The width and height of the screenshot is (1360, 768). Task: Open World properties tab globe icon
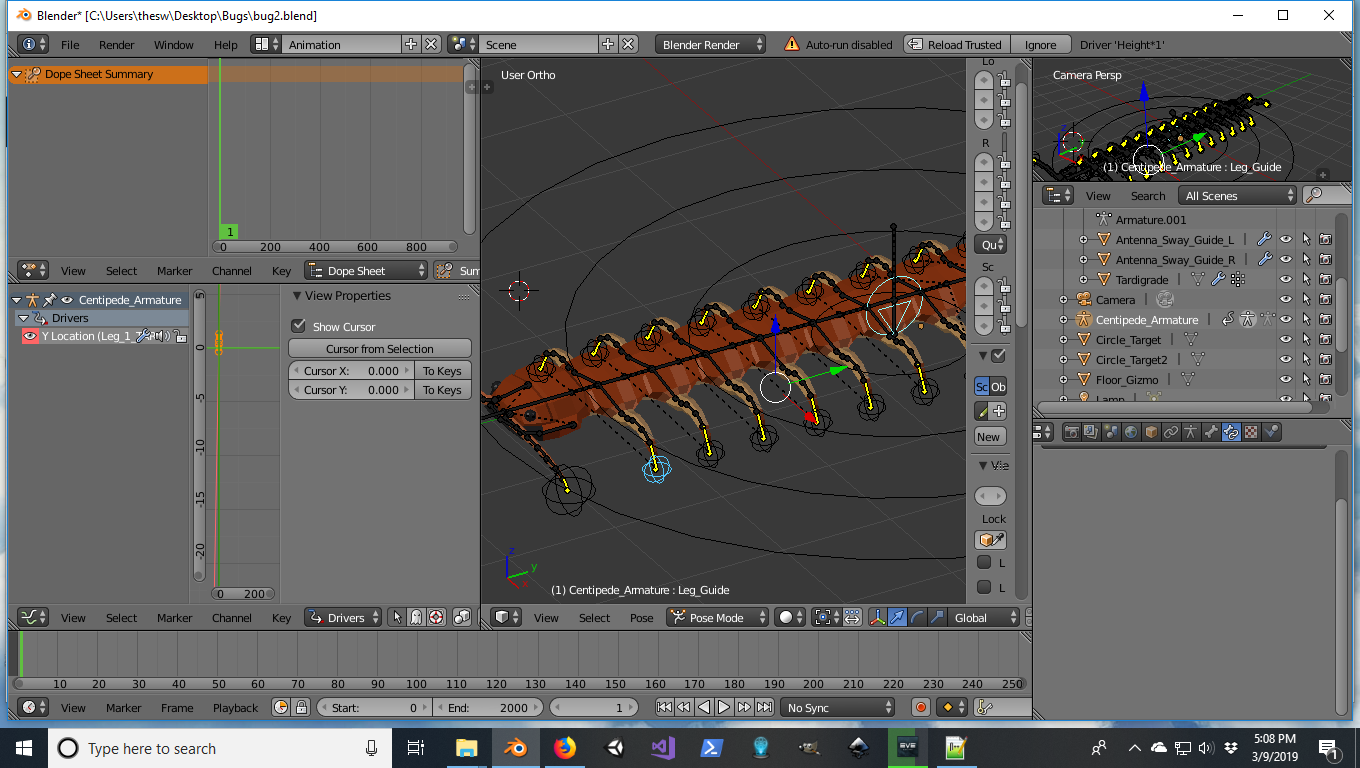coord(1131,432)
